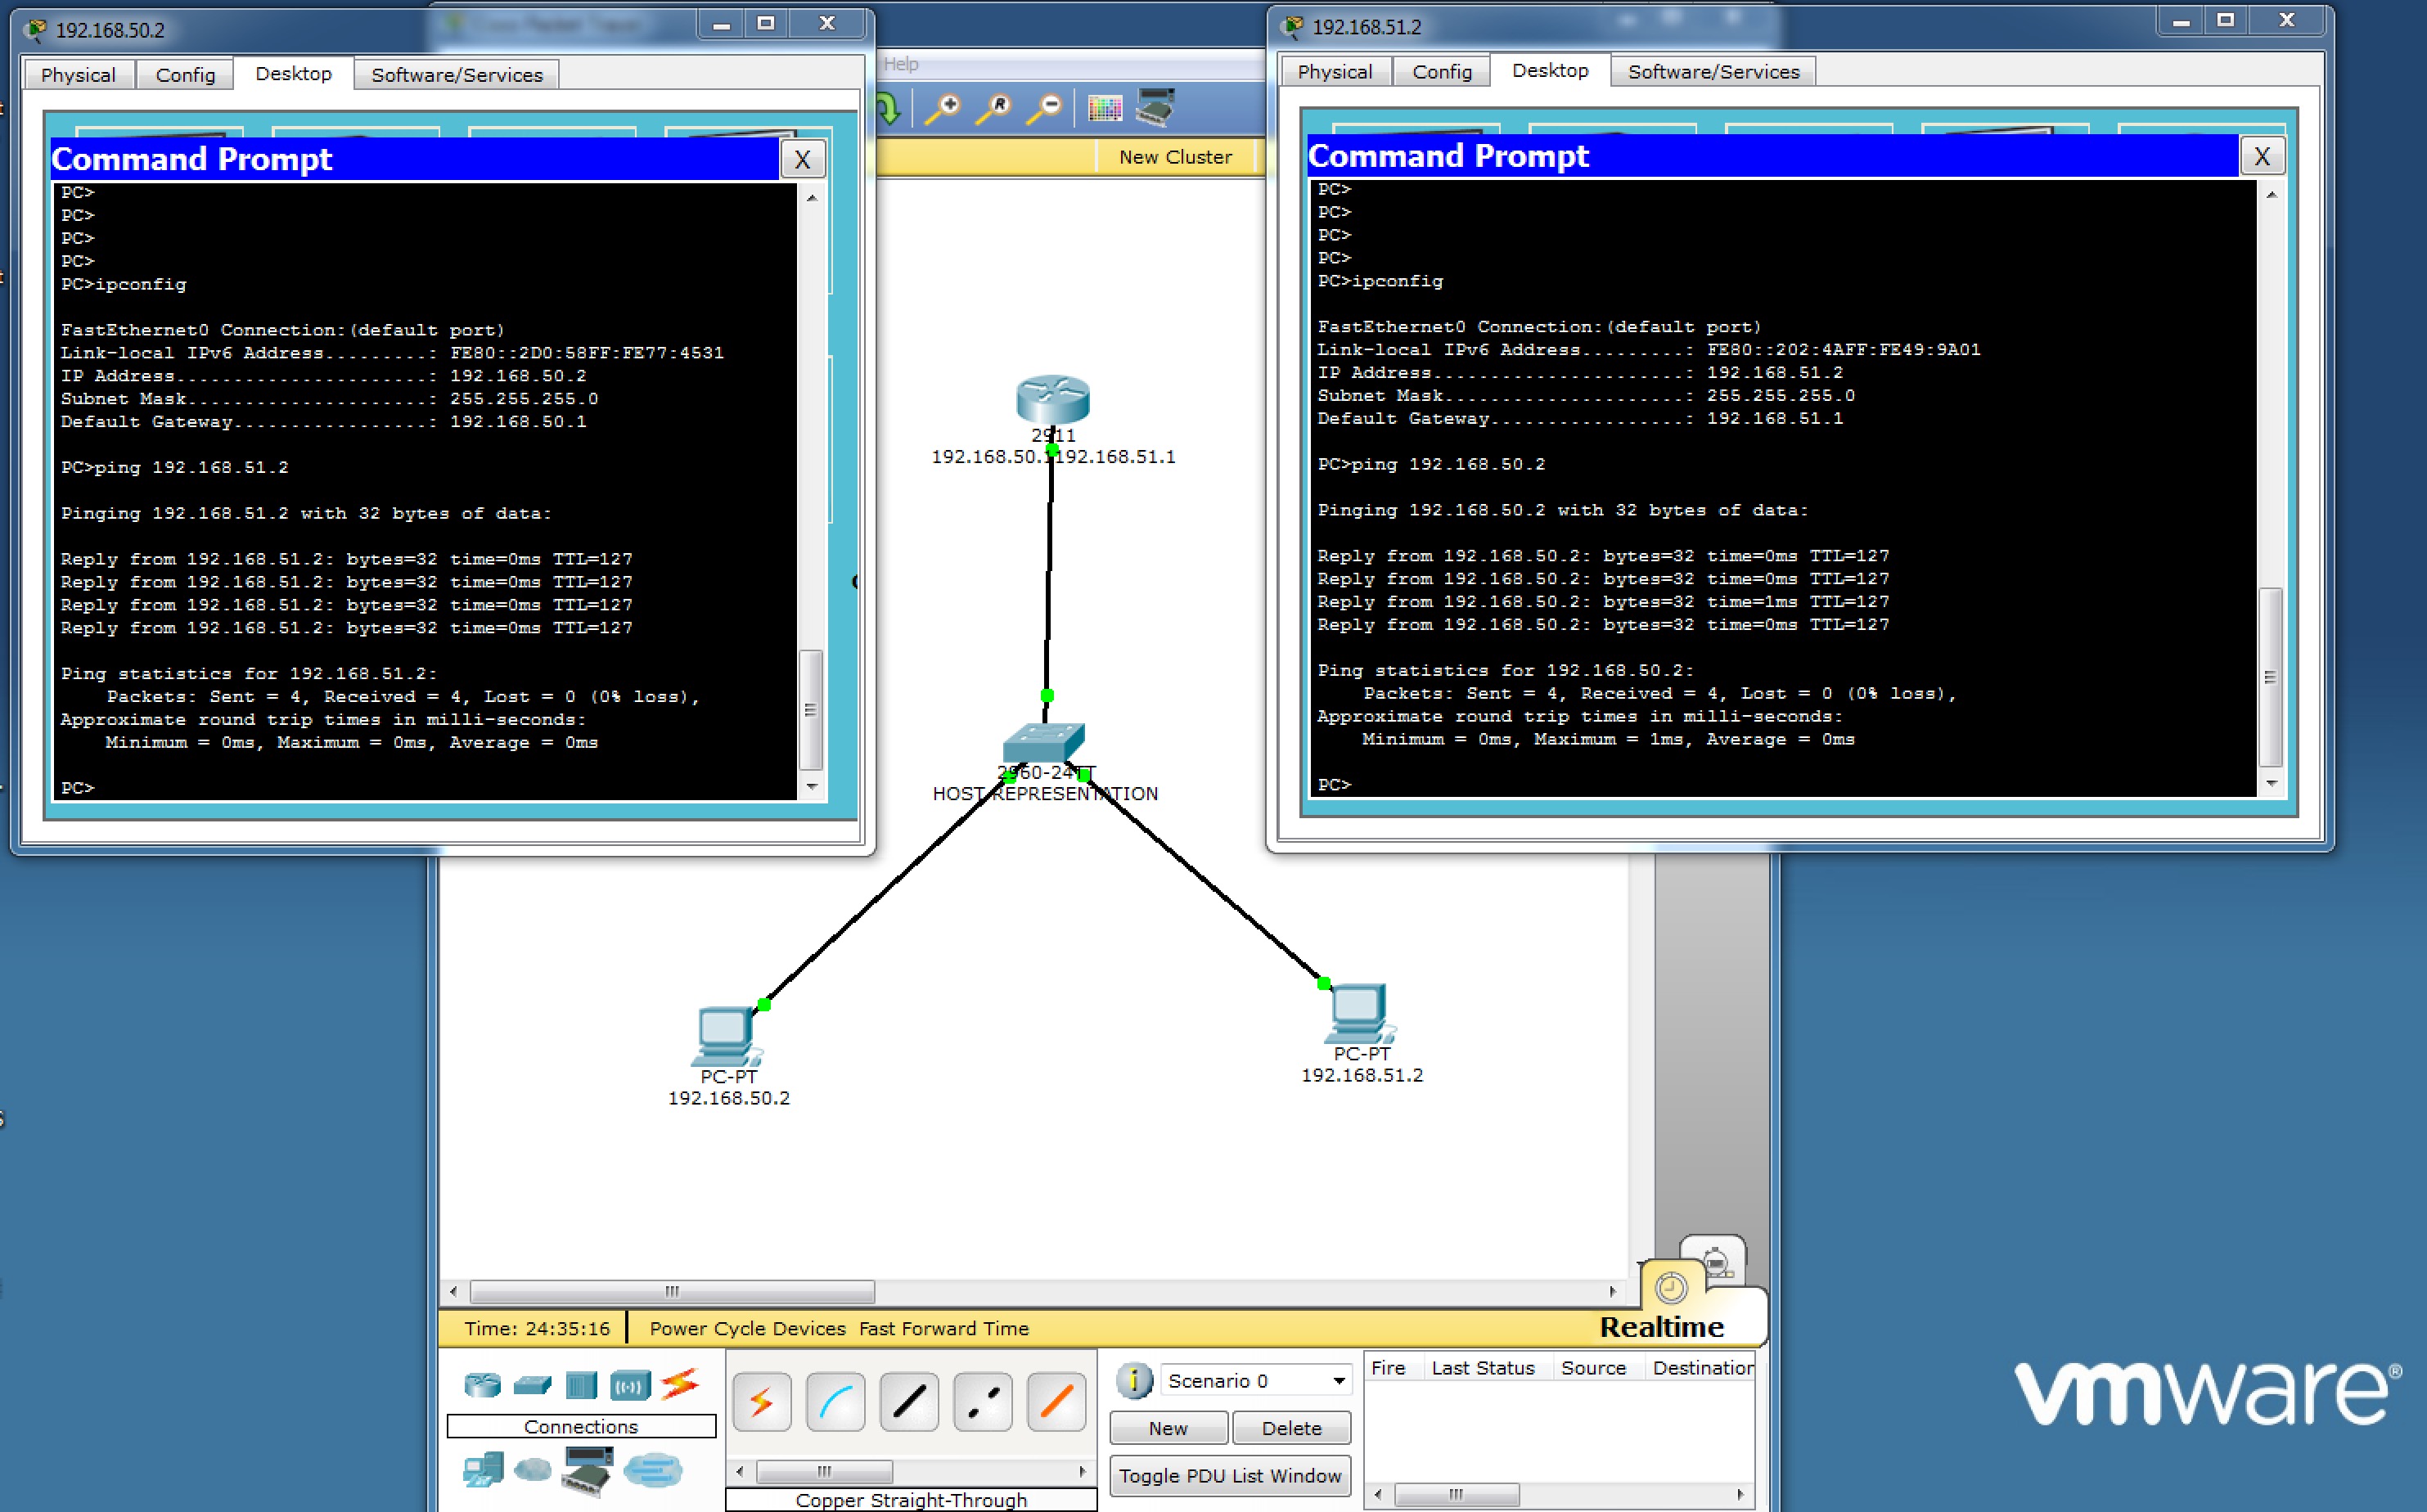2427x1512 pixels.
Task: Click the PC-PT 192.168.50.2 on the workspace
Action: 725,1036
